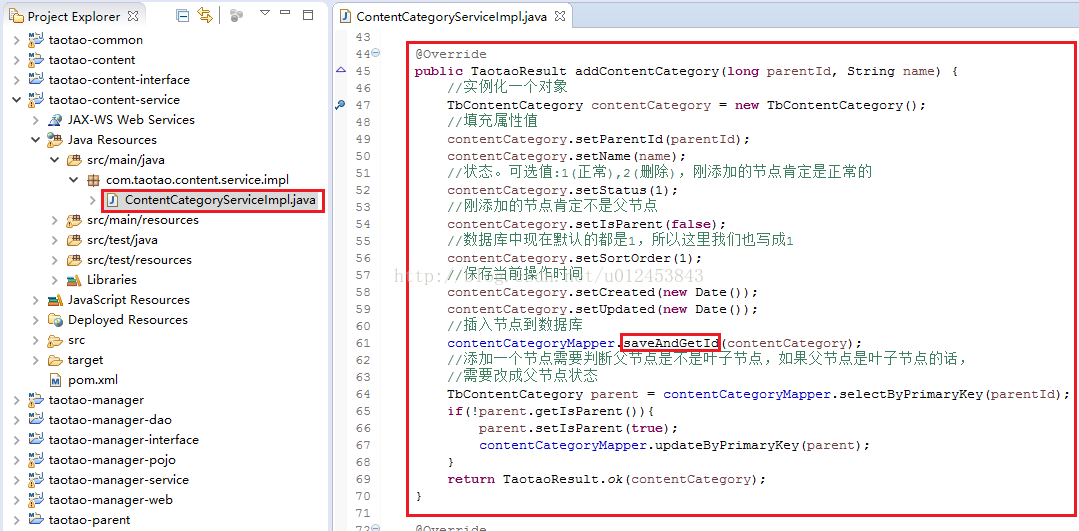The width and height of the screenshot is (1079, 531).
Task: Click pom.xml Maven file icon
Action: 55,380
